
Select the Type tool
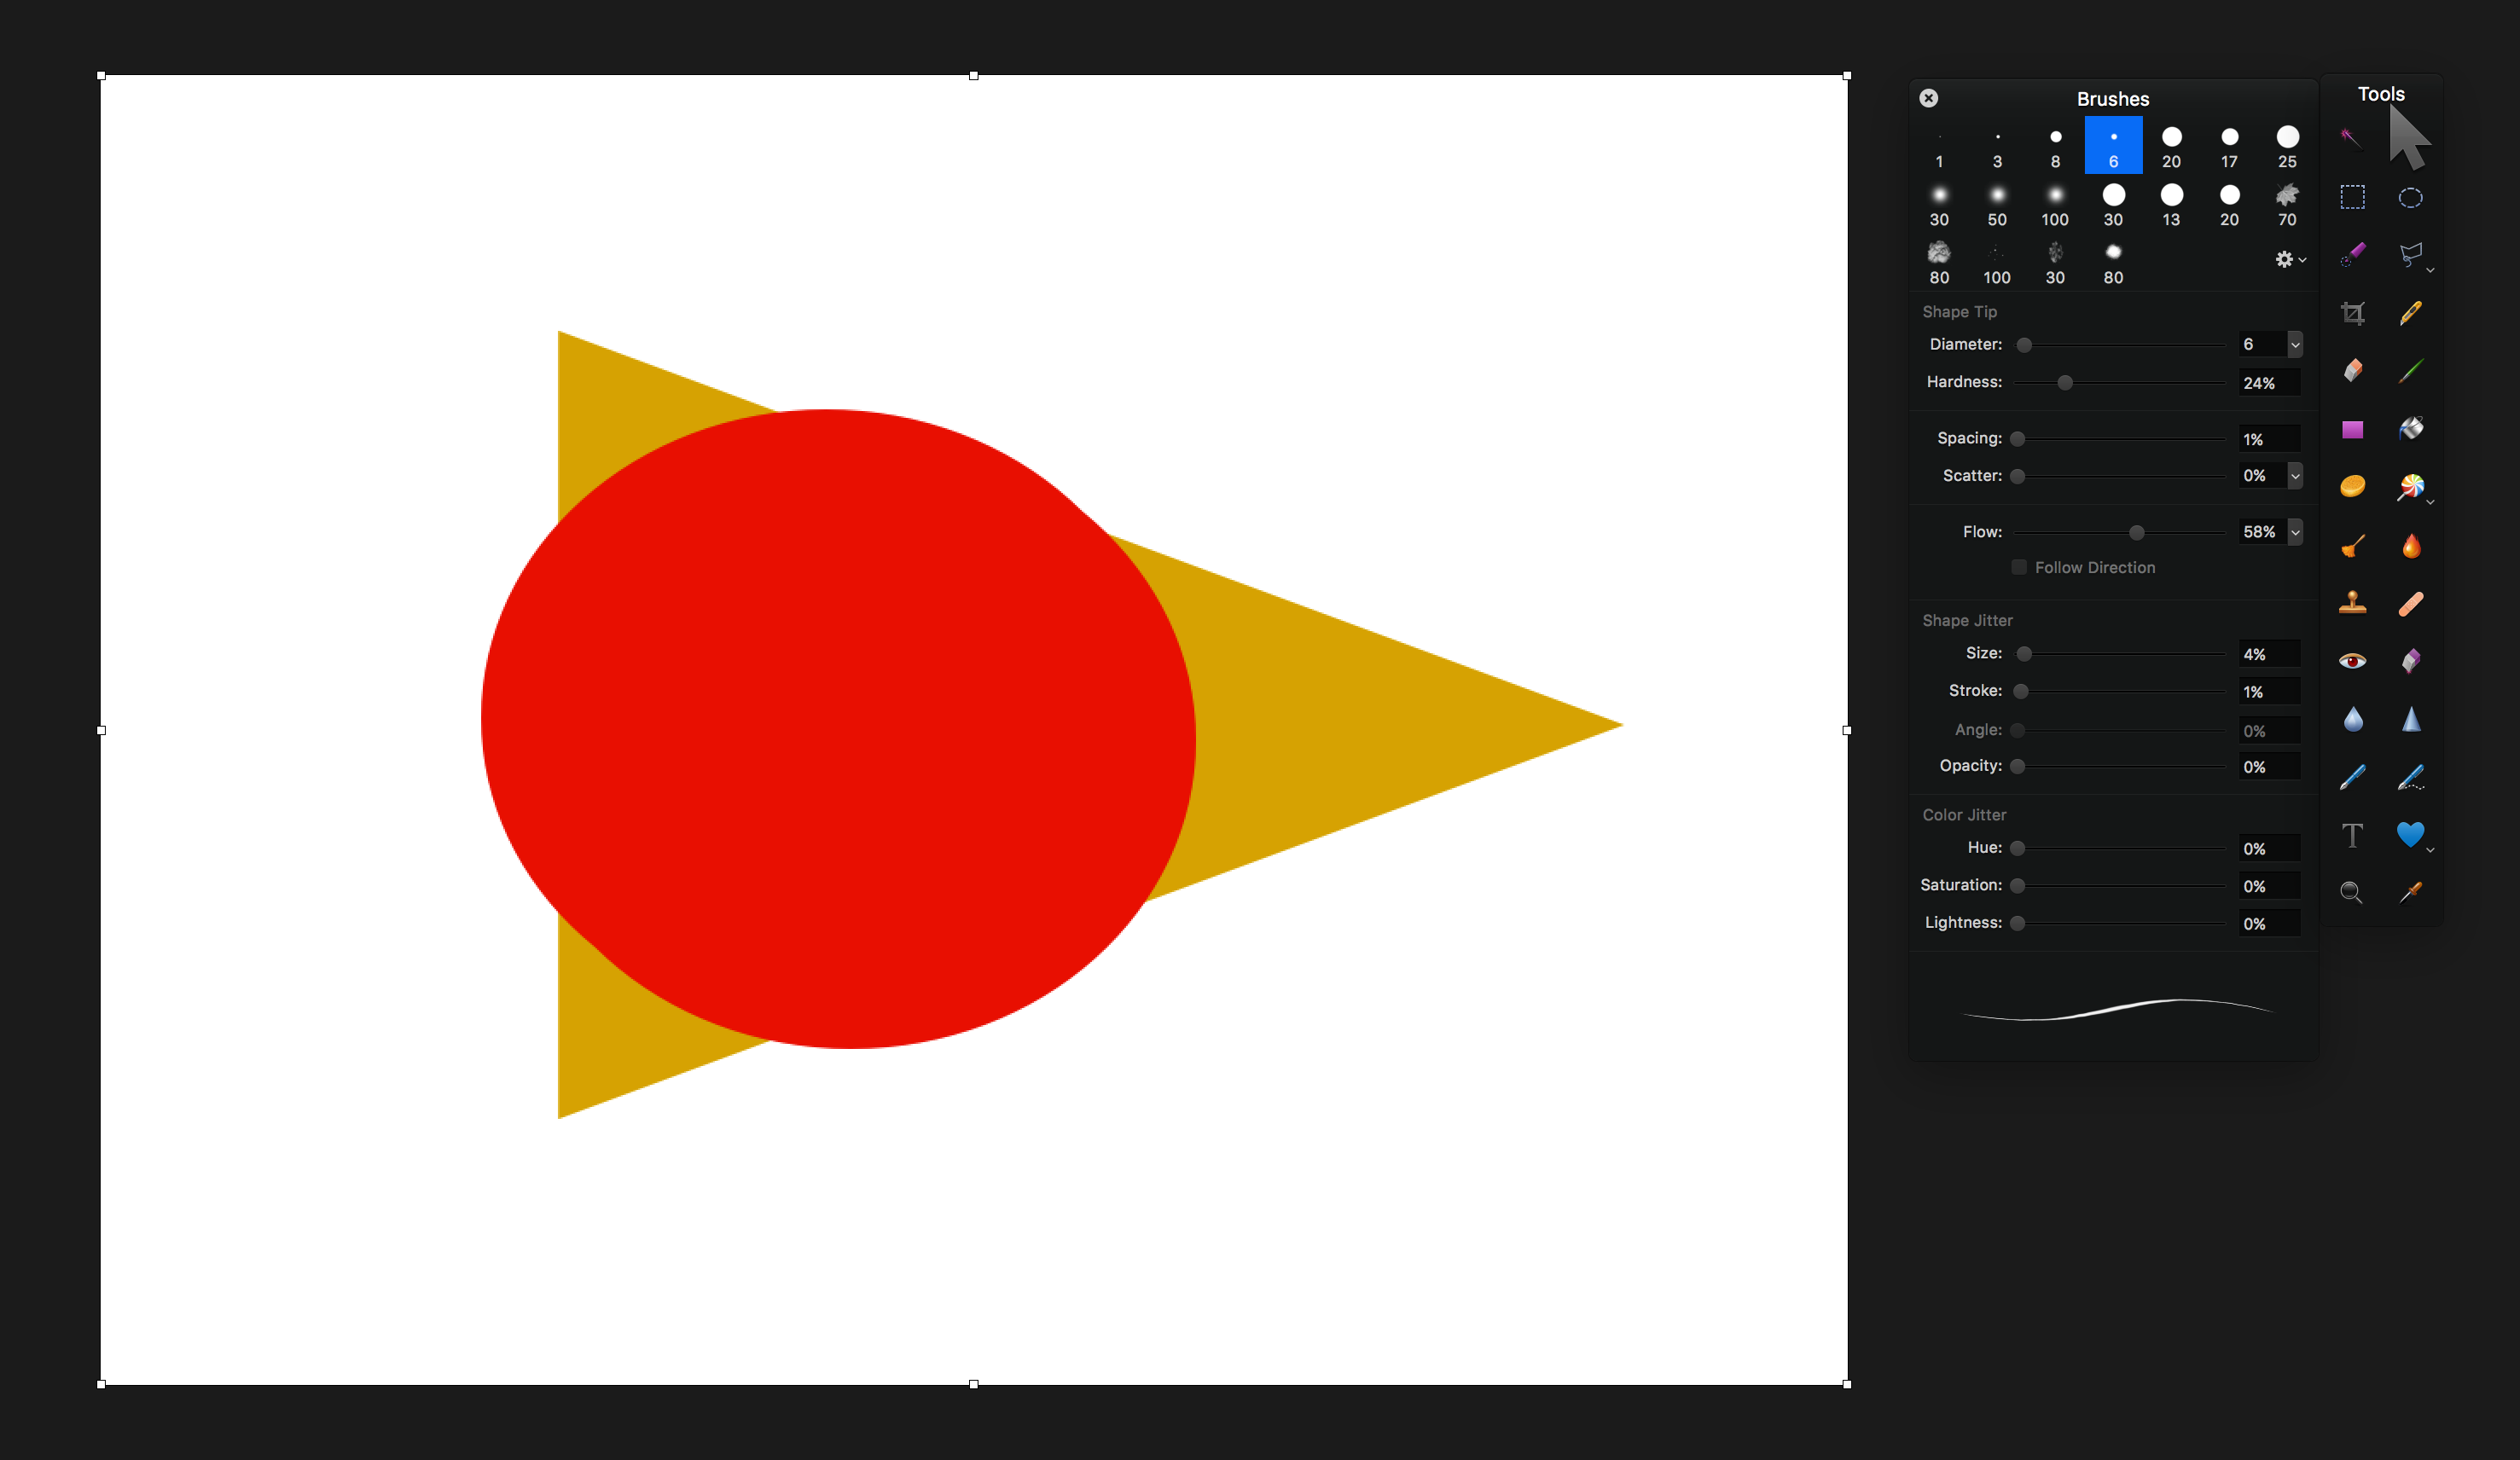(x=2352, y=835)
